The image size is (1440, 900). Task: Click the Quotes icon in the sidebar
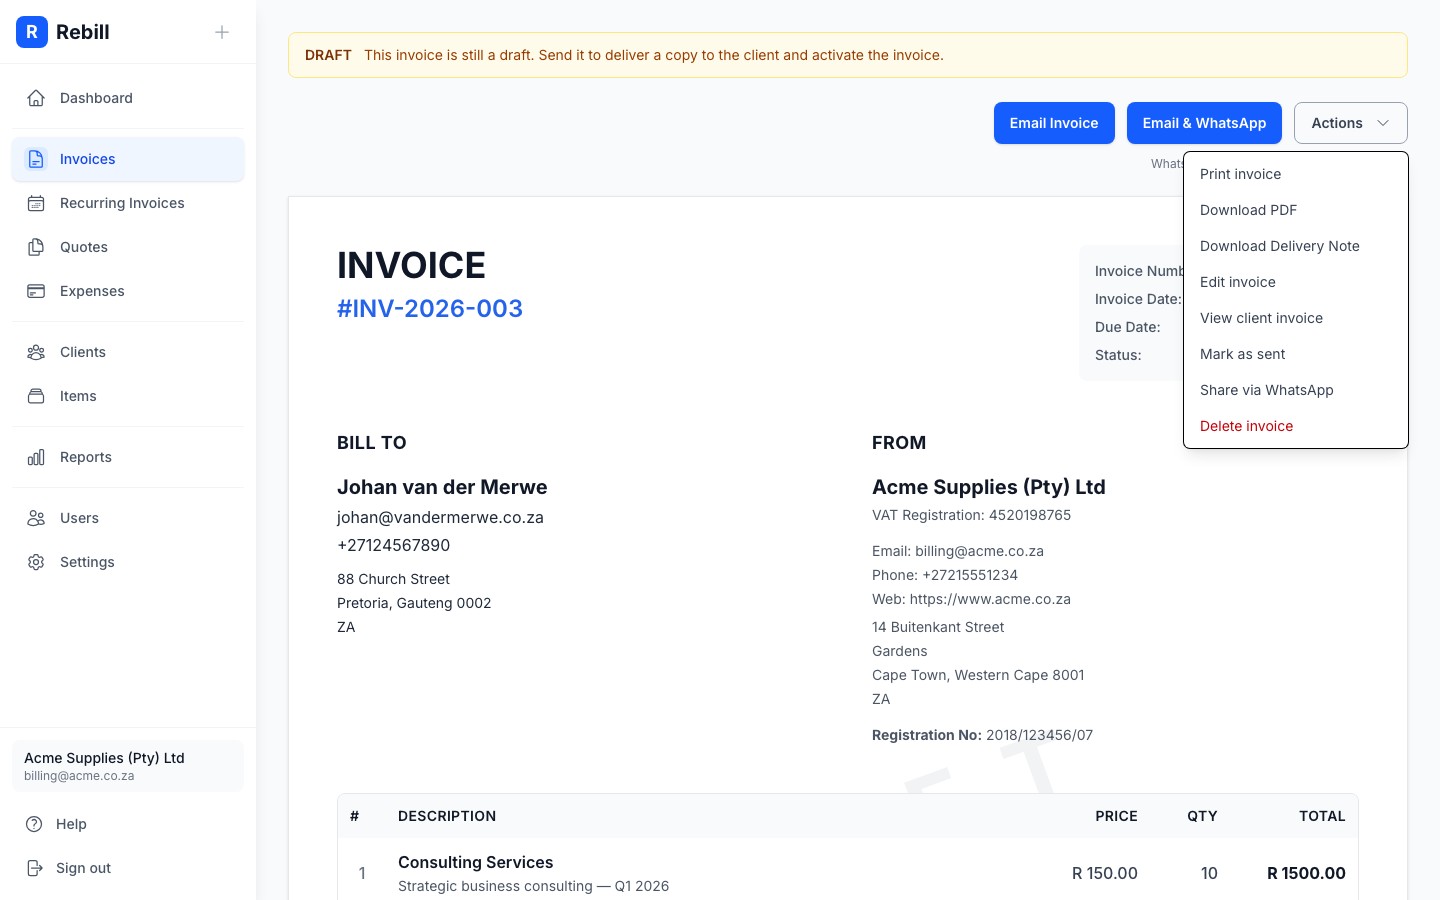pyautogui.click(x=36, y=247)
